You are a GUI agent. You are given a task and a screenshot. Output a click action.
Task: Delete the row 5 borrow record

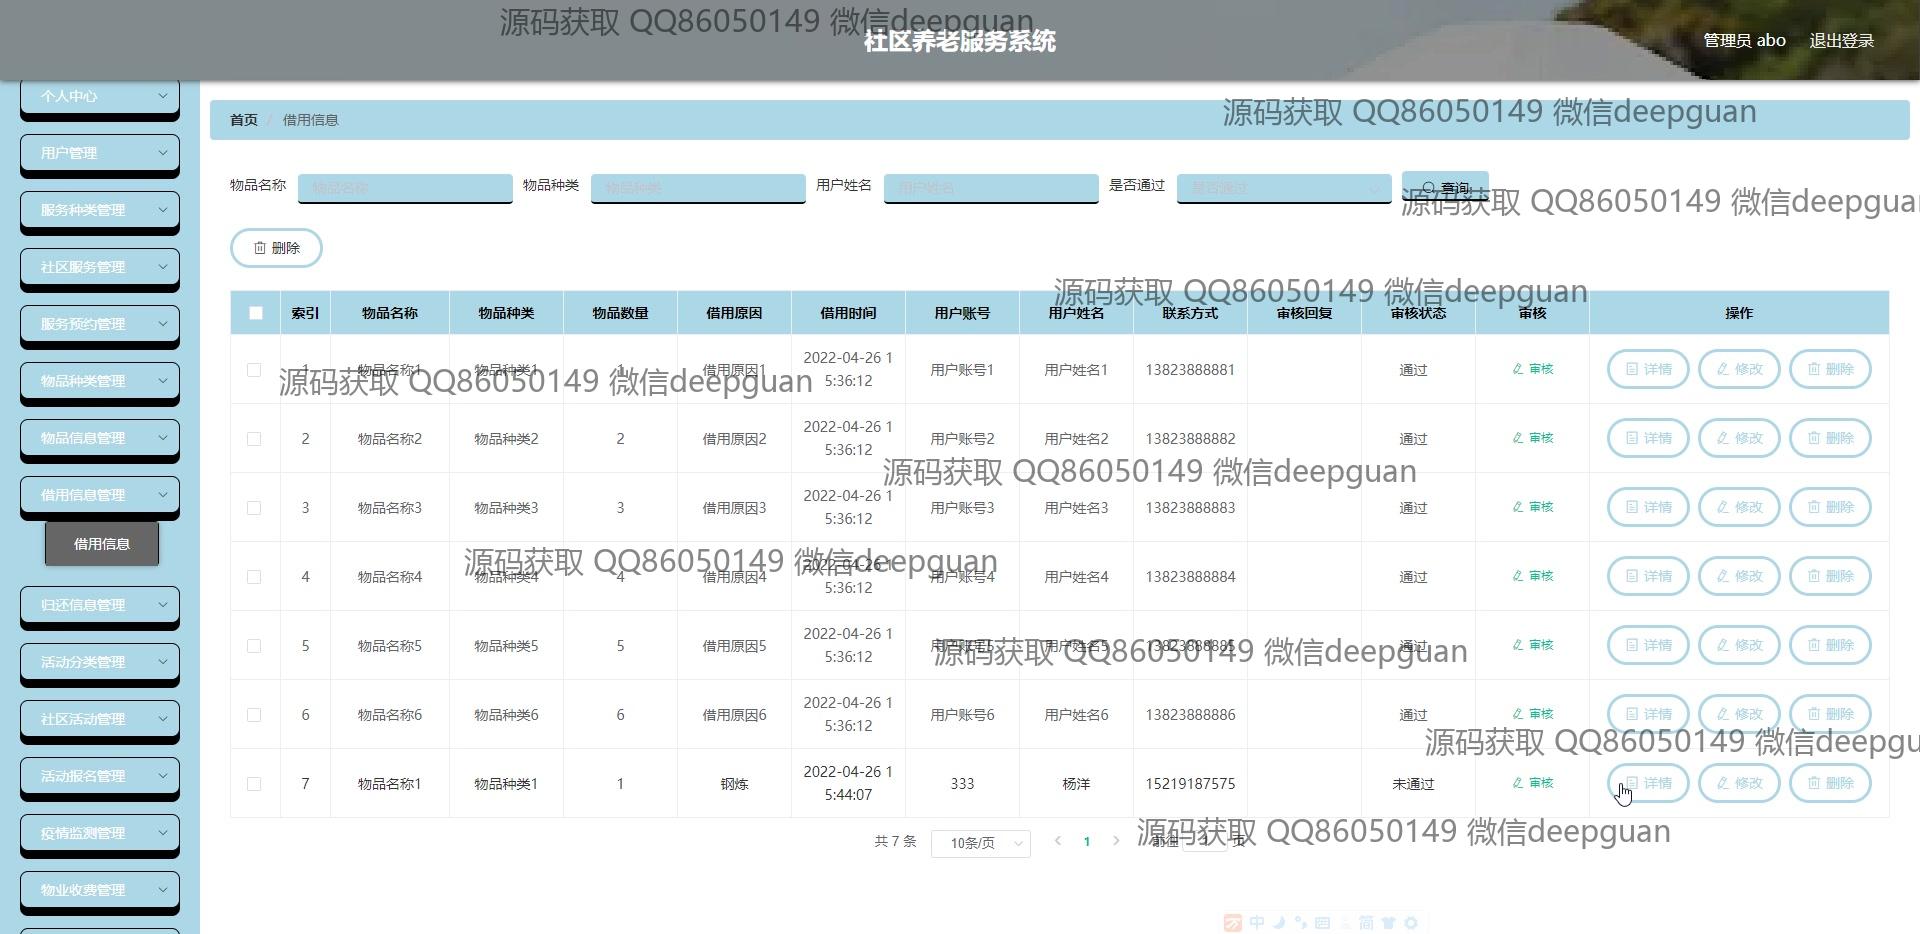pyautogui.click(x=1829, y=645)
